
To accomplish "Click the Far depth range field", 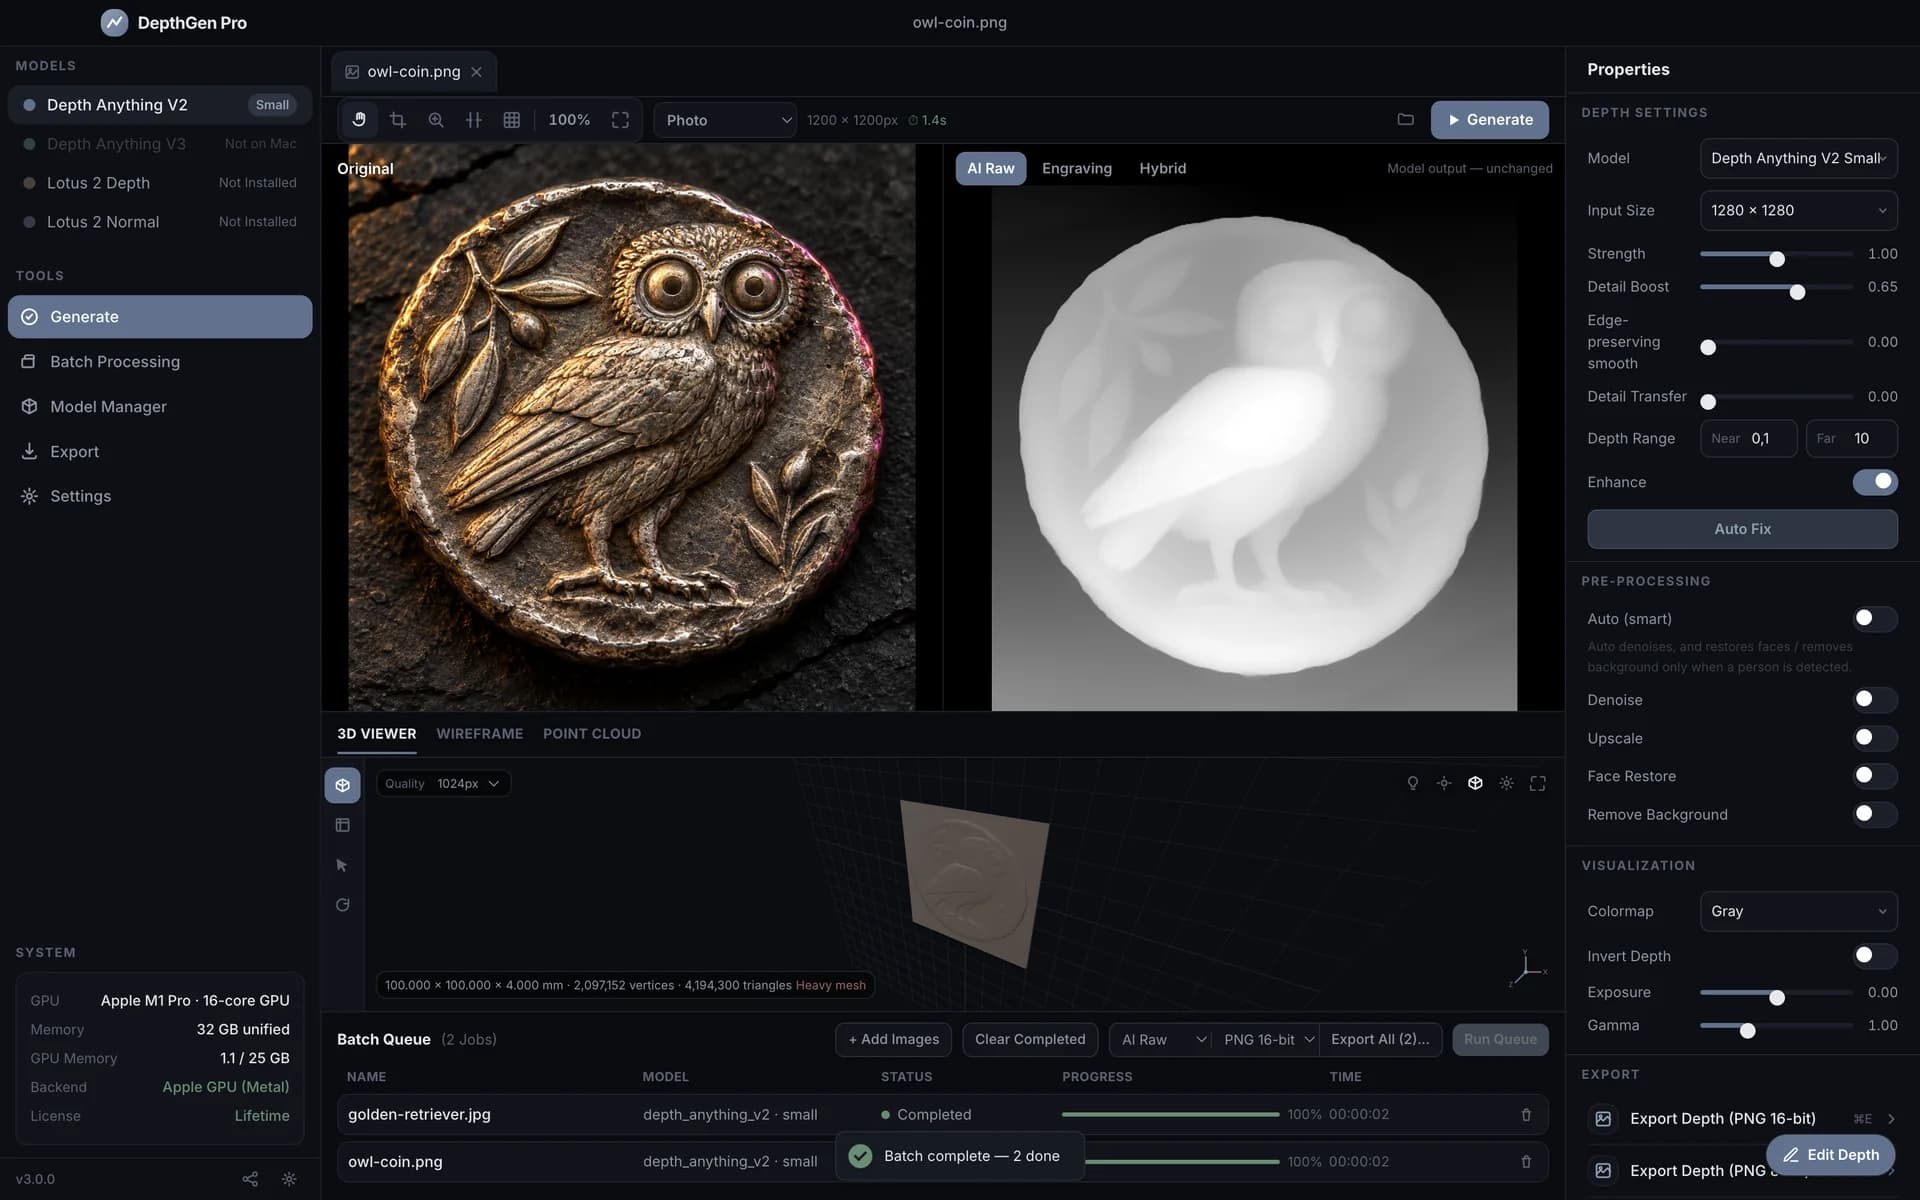I will [1852, 438].
